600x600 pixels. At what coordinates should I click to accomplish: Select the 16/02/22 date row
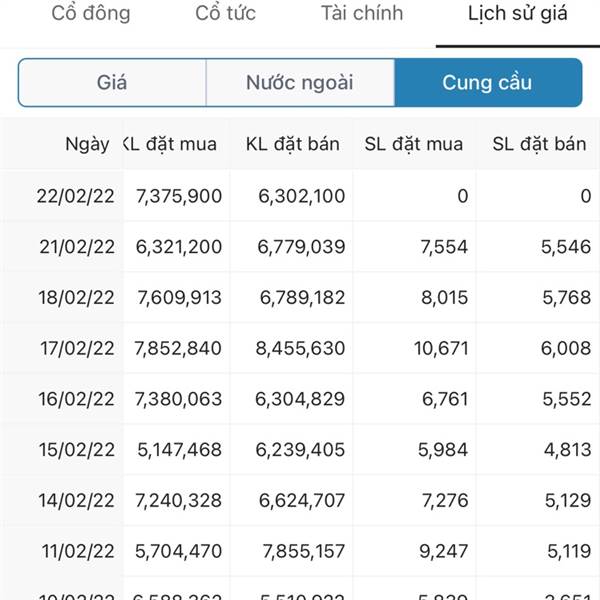(300, 399)
